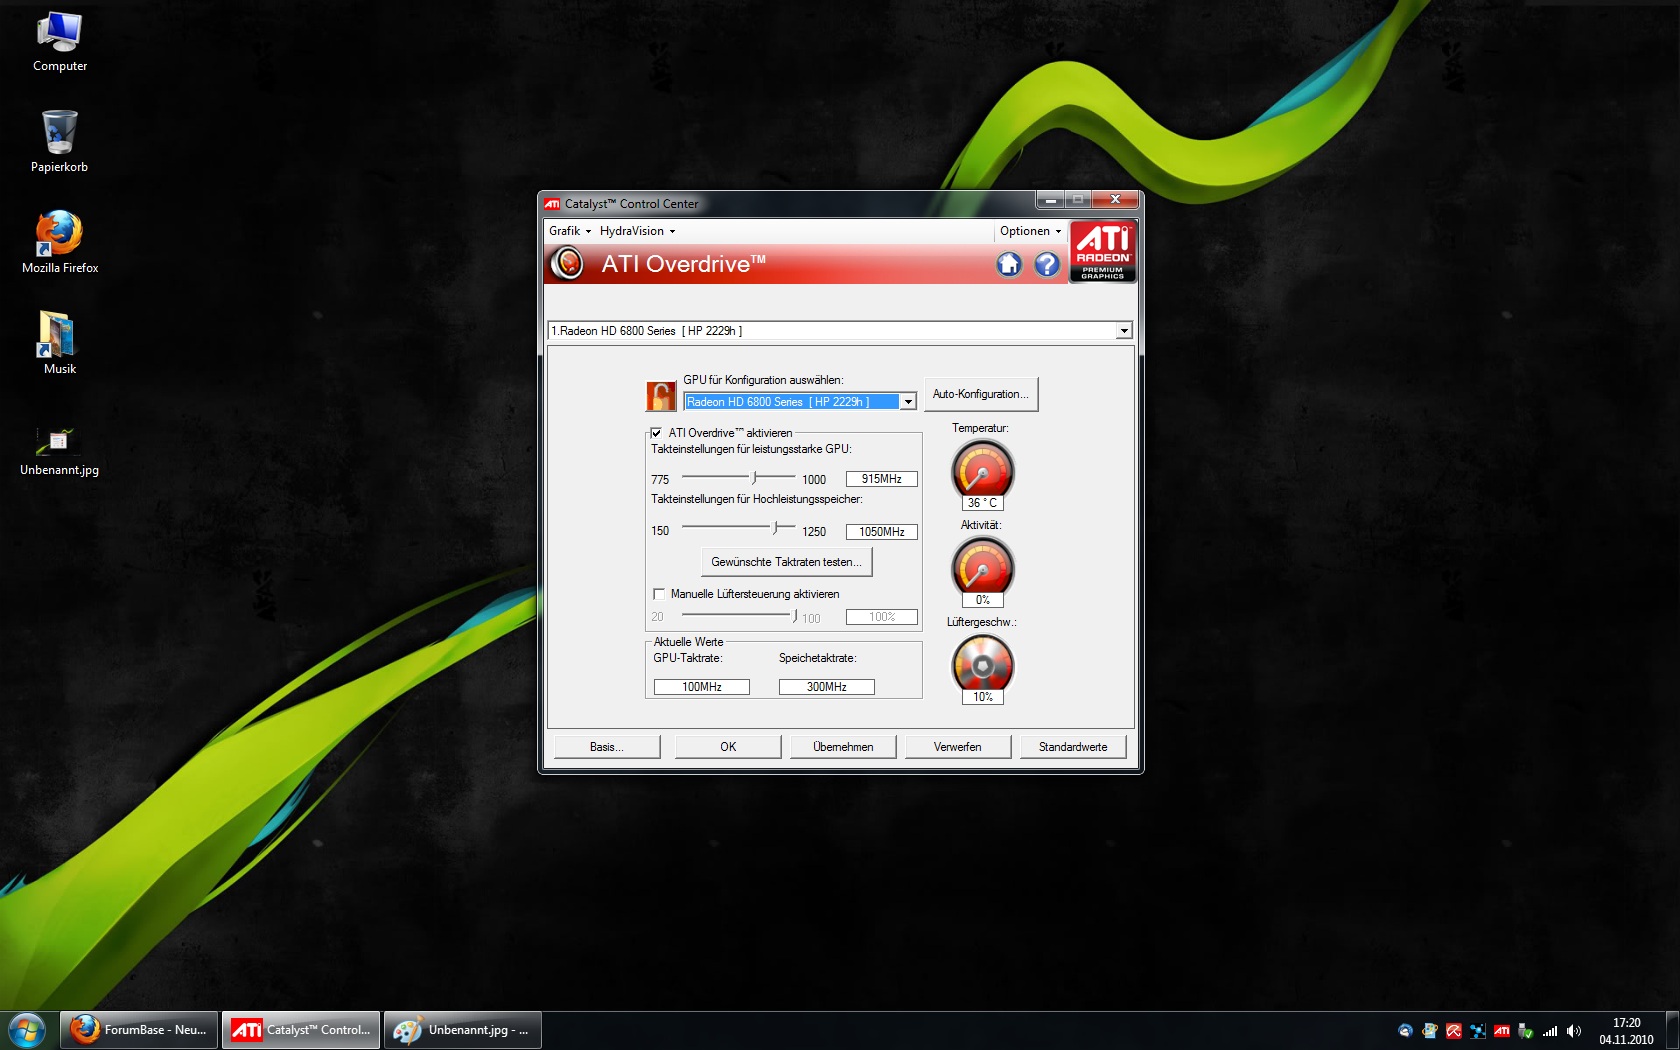1680x1050 pixels.
Task: Switch to ForumBase Firefox taskbar window
Action: tap(139, 1030)
